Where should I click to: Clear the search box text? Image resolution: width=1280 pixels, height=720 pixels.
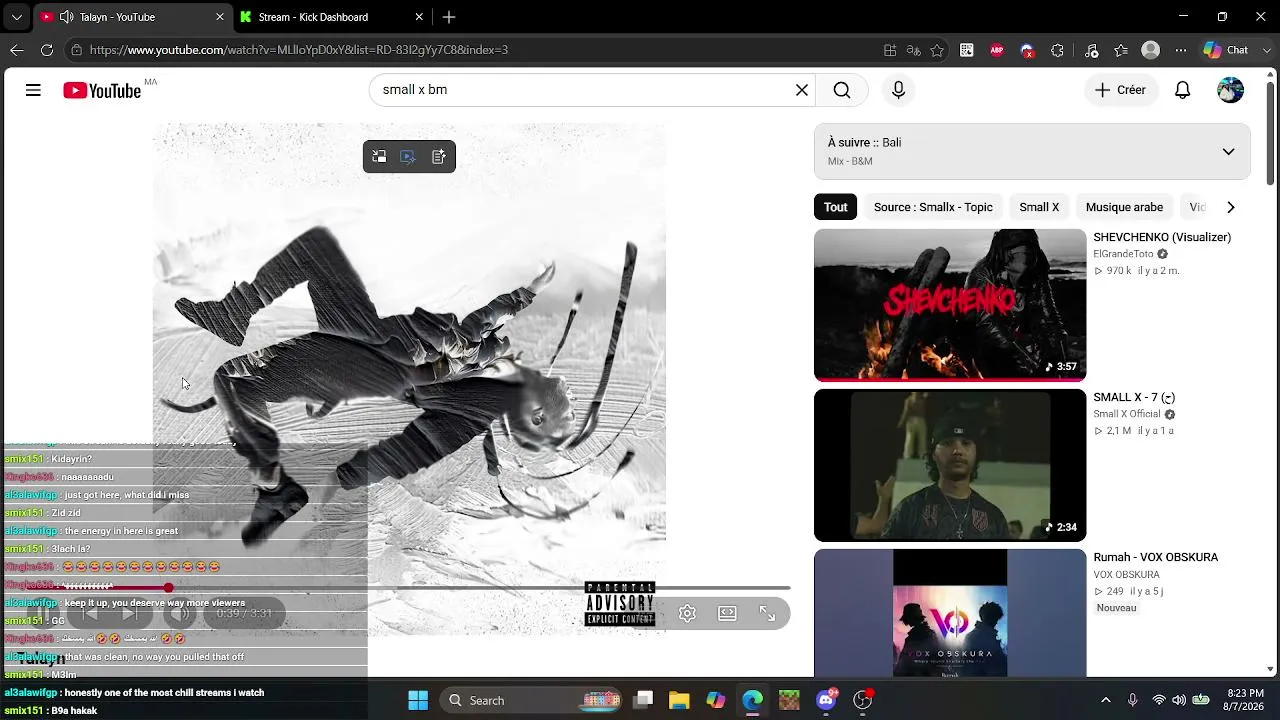[x=801, y=90]
